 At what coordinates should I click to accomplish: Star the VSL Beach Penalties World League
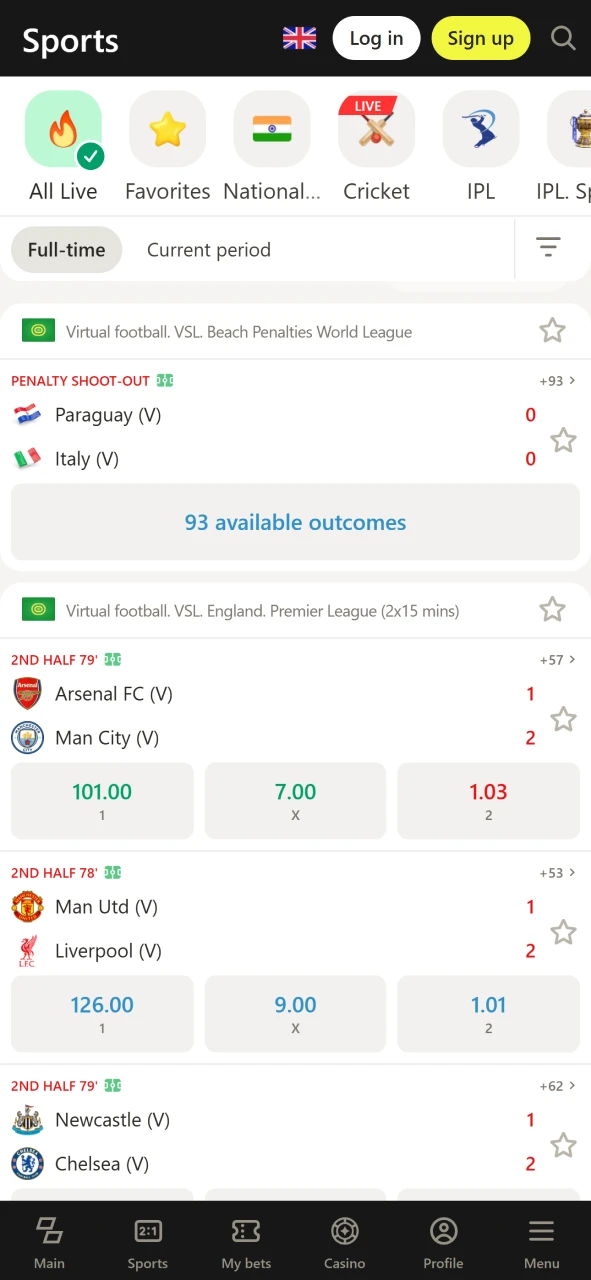pyautogui.click(x=553, y=330)
